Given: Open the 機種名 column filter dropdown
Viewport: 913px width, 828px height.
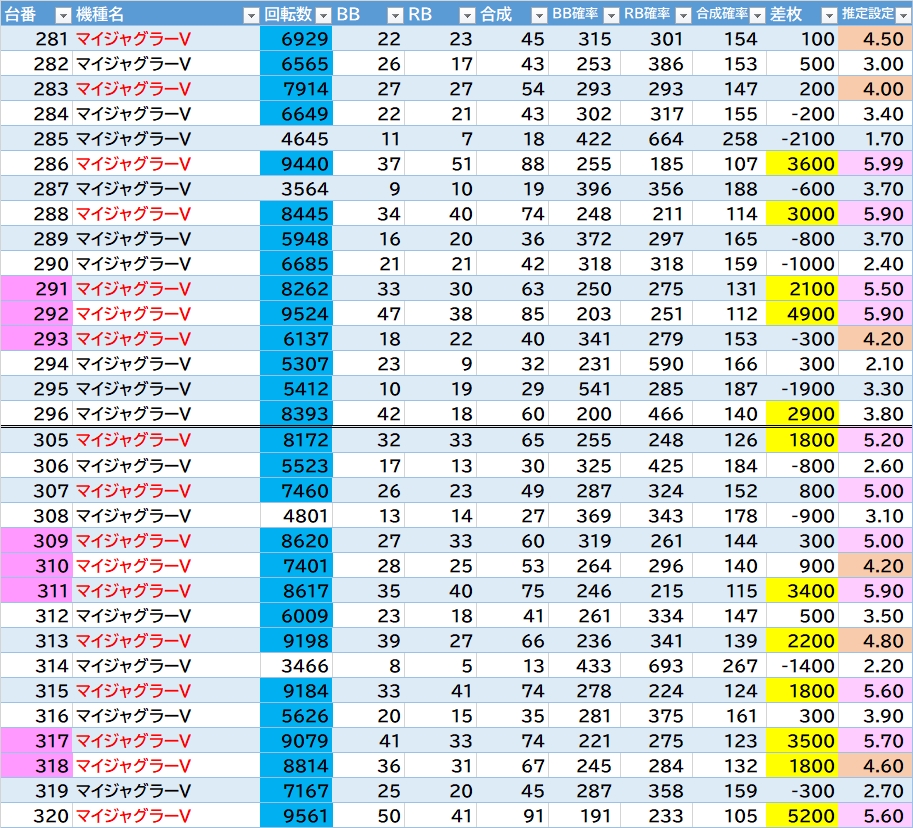Looking at the screenshot, I should [250, 15].
